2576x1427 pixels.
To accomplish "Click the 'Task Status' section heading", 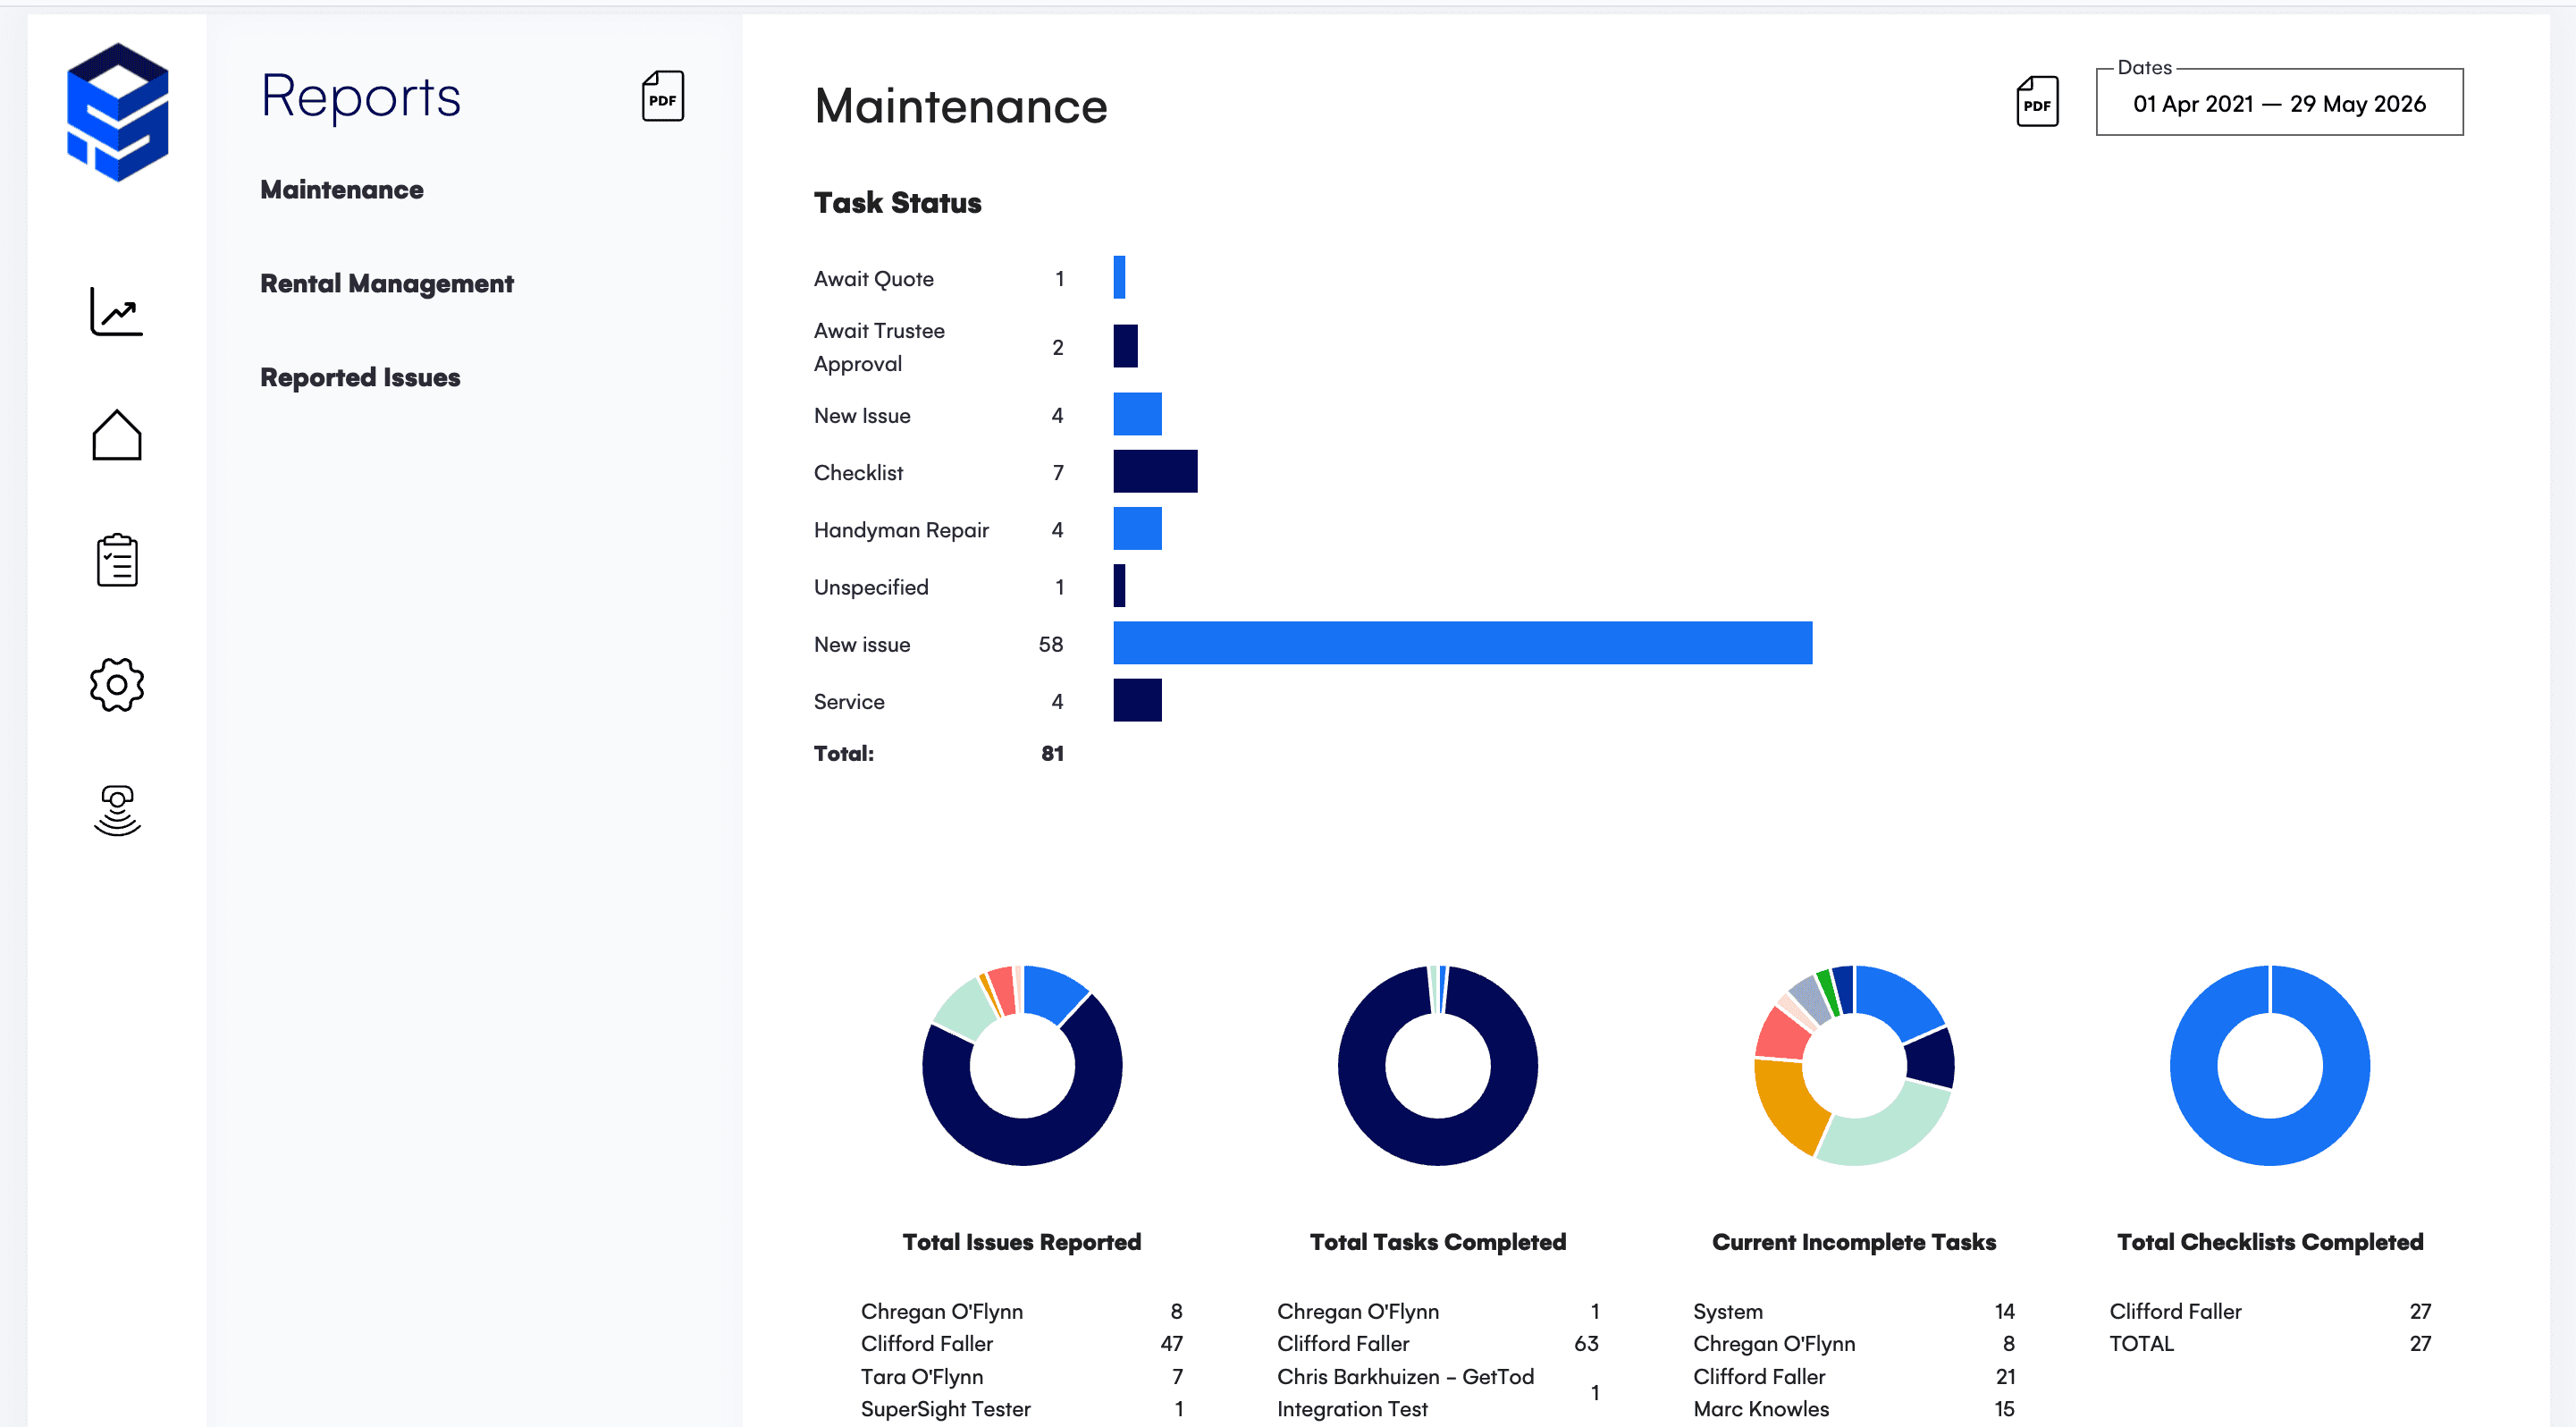I will pyautogui.click(x=897, y=203).
